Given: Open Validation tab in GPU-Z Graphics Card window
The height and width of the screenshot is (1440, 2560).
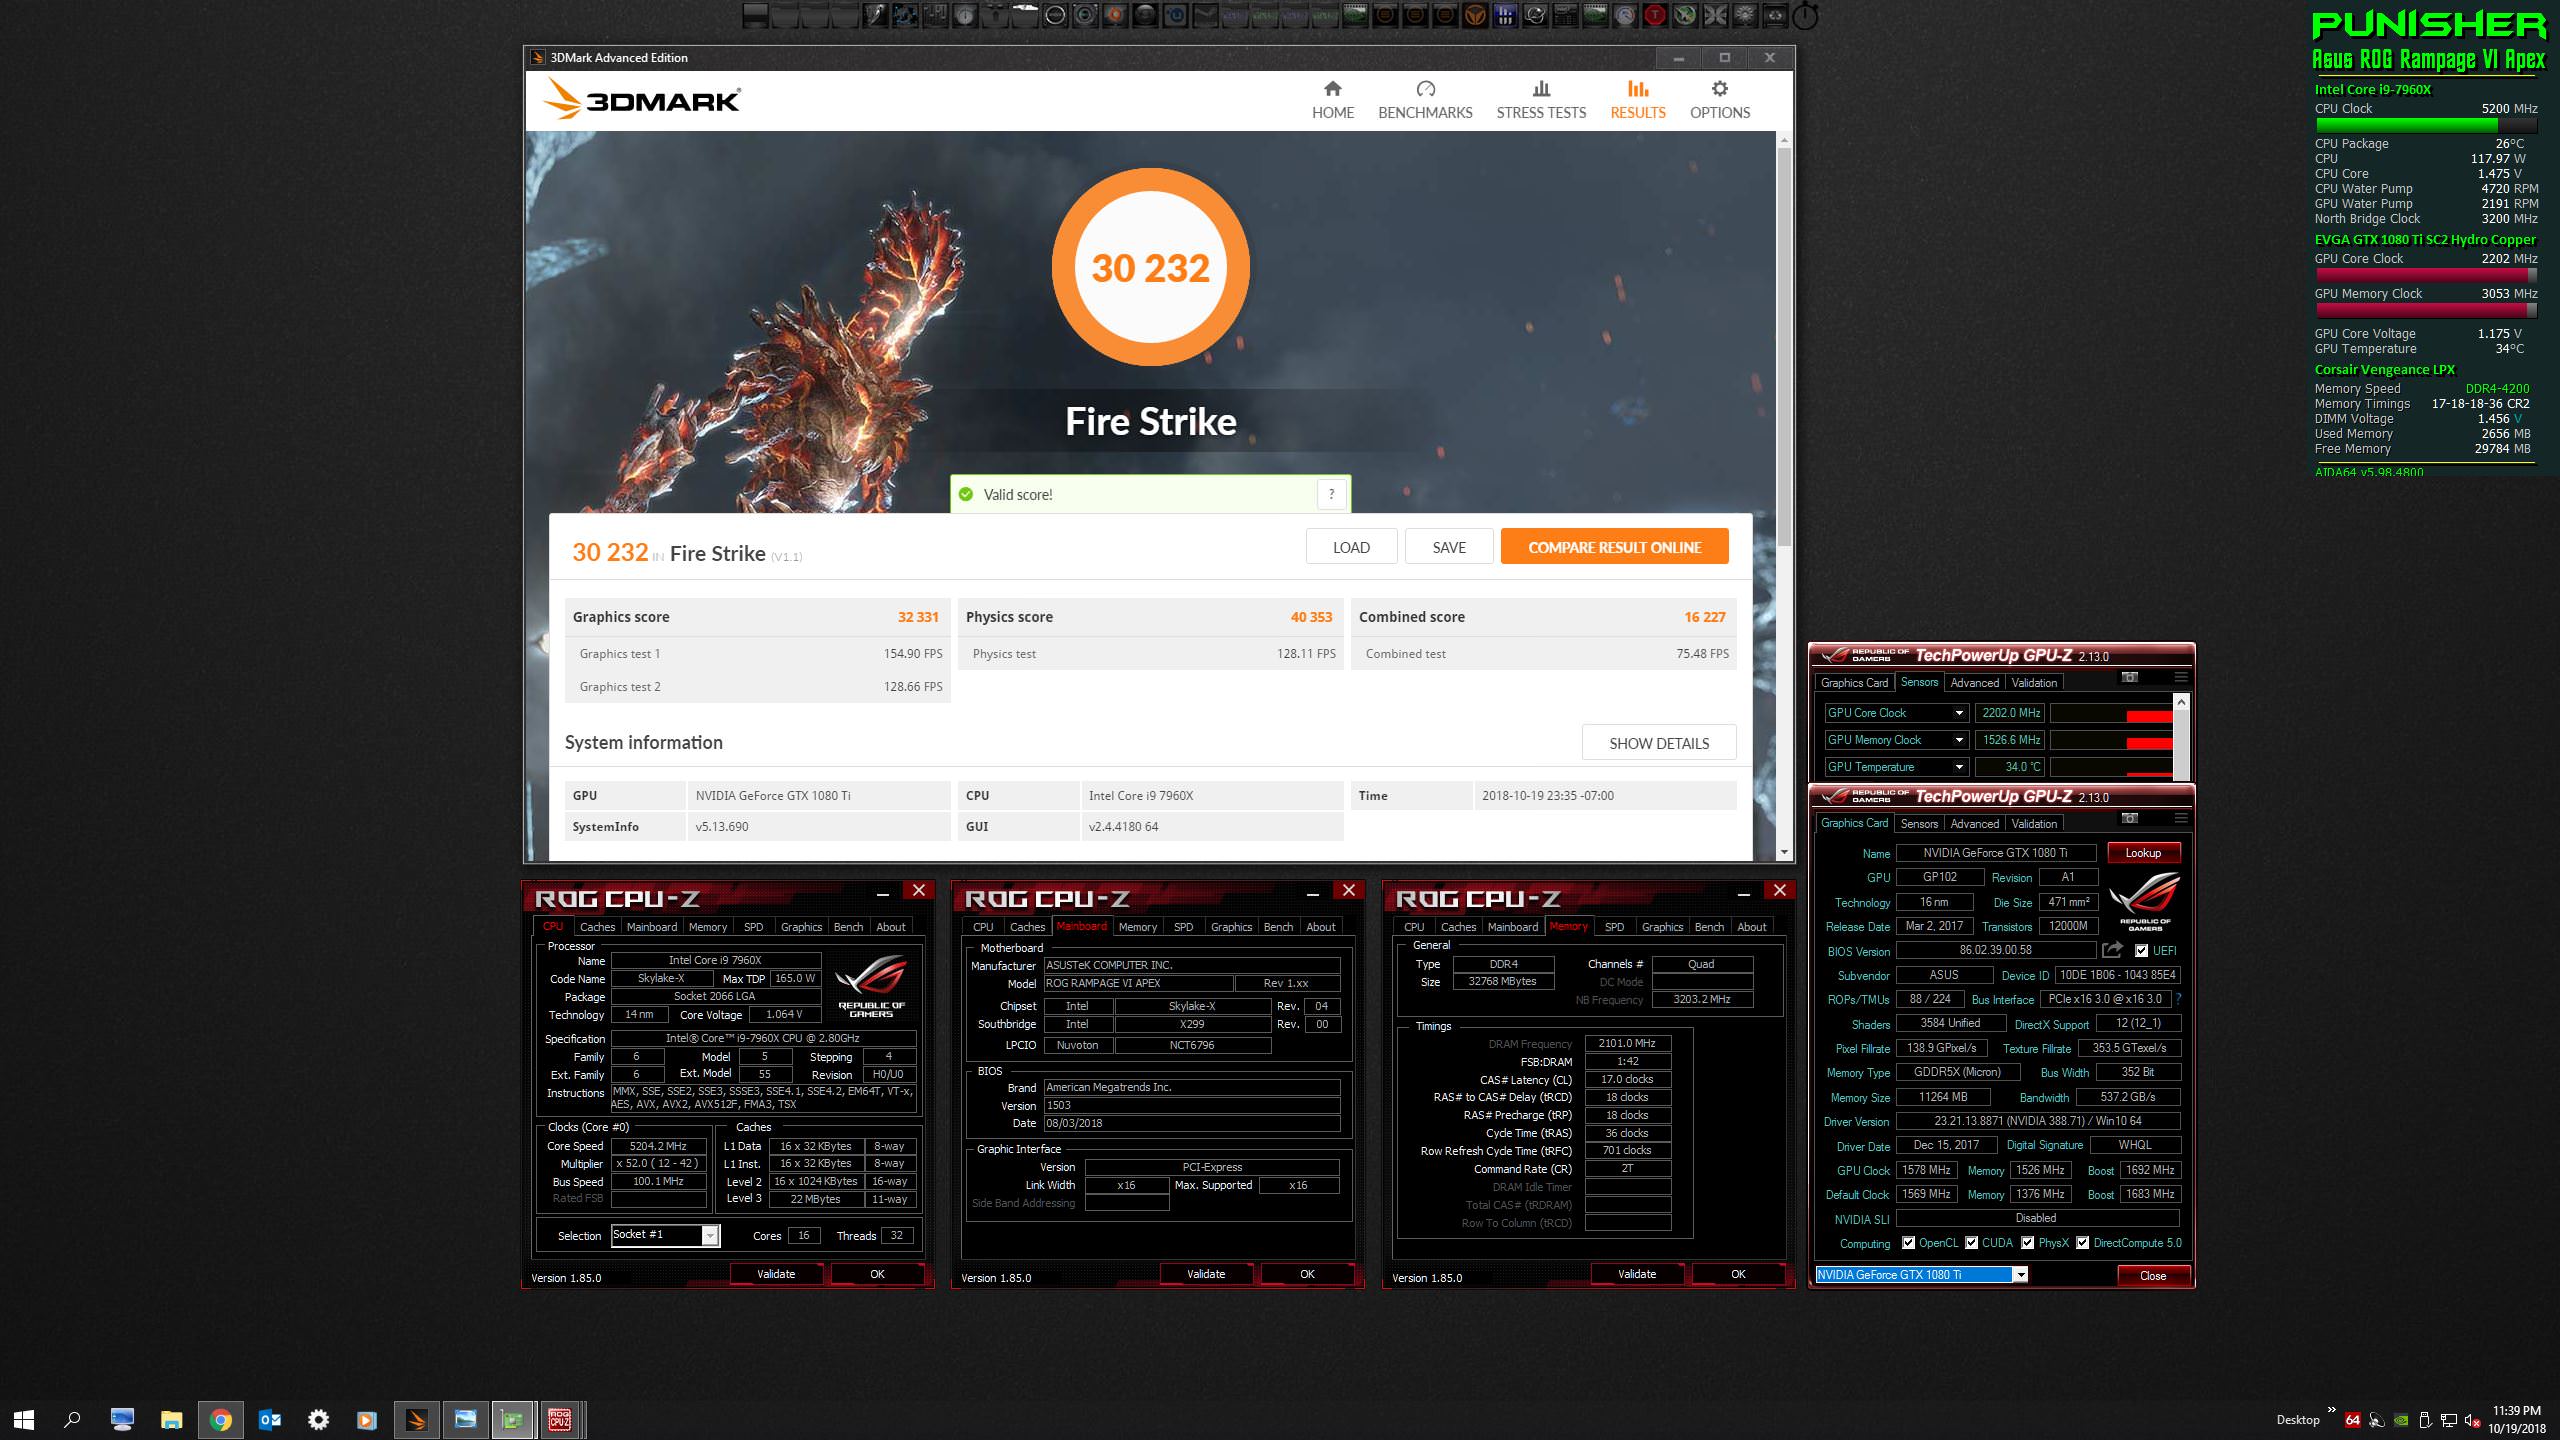Looking at the screenshot, I should pos(2034,824).
